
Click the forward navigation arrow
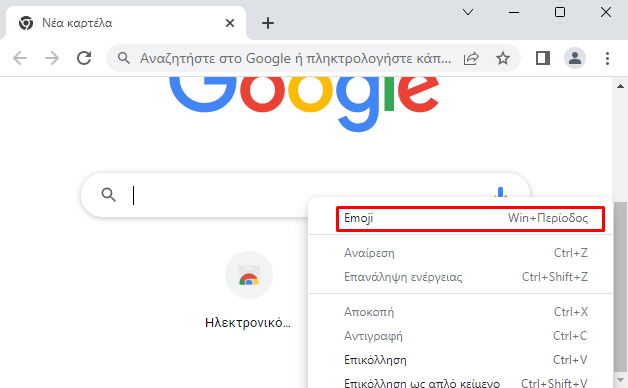click(x=52, y=58)
